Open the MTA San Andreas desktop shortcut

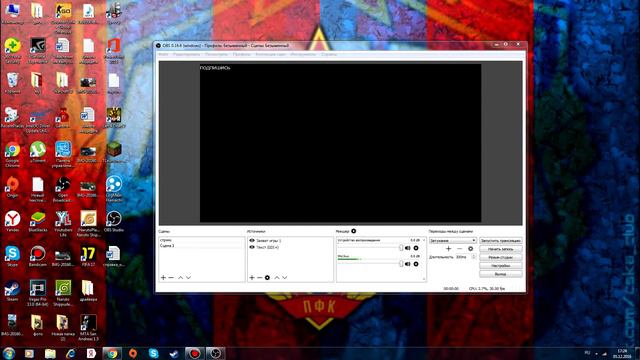(88, 328)
